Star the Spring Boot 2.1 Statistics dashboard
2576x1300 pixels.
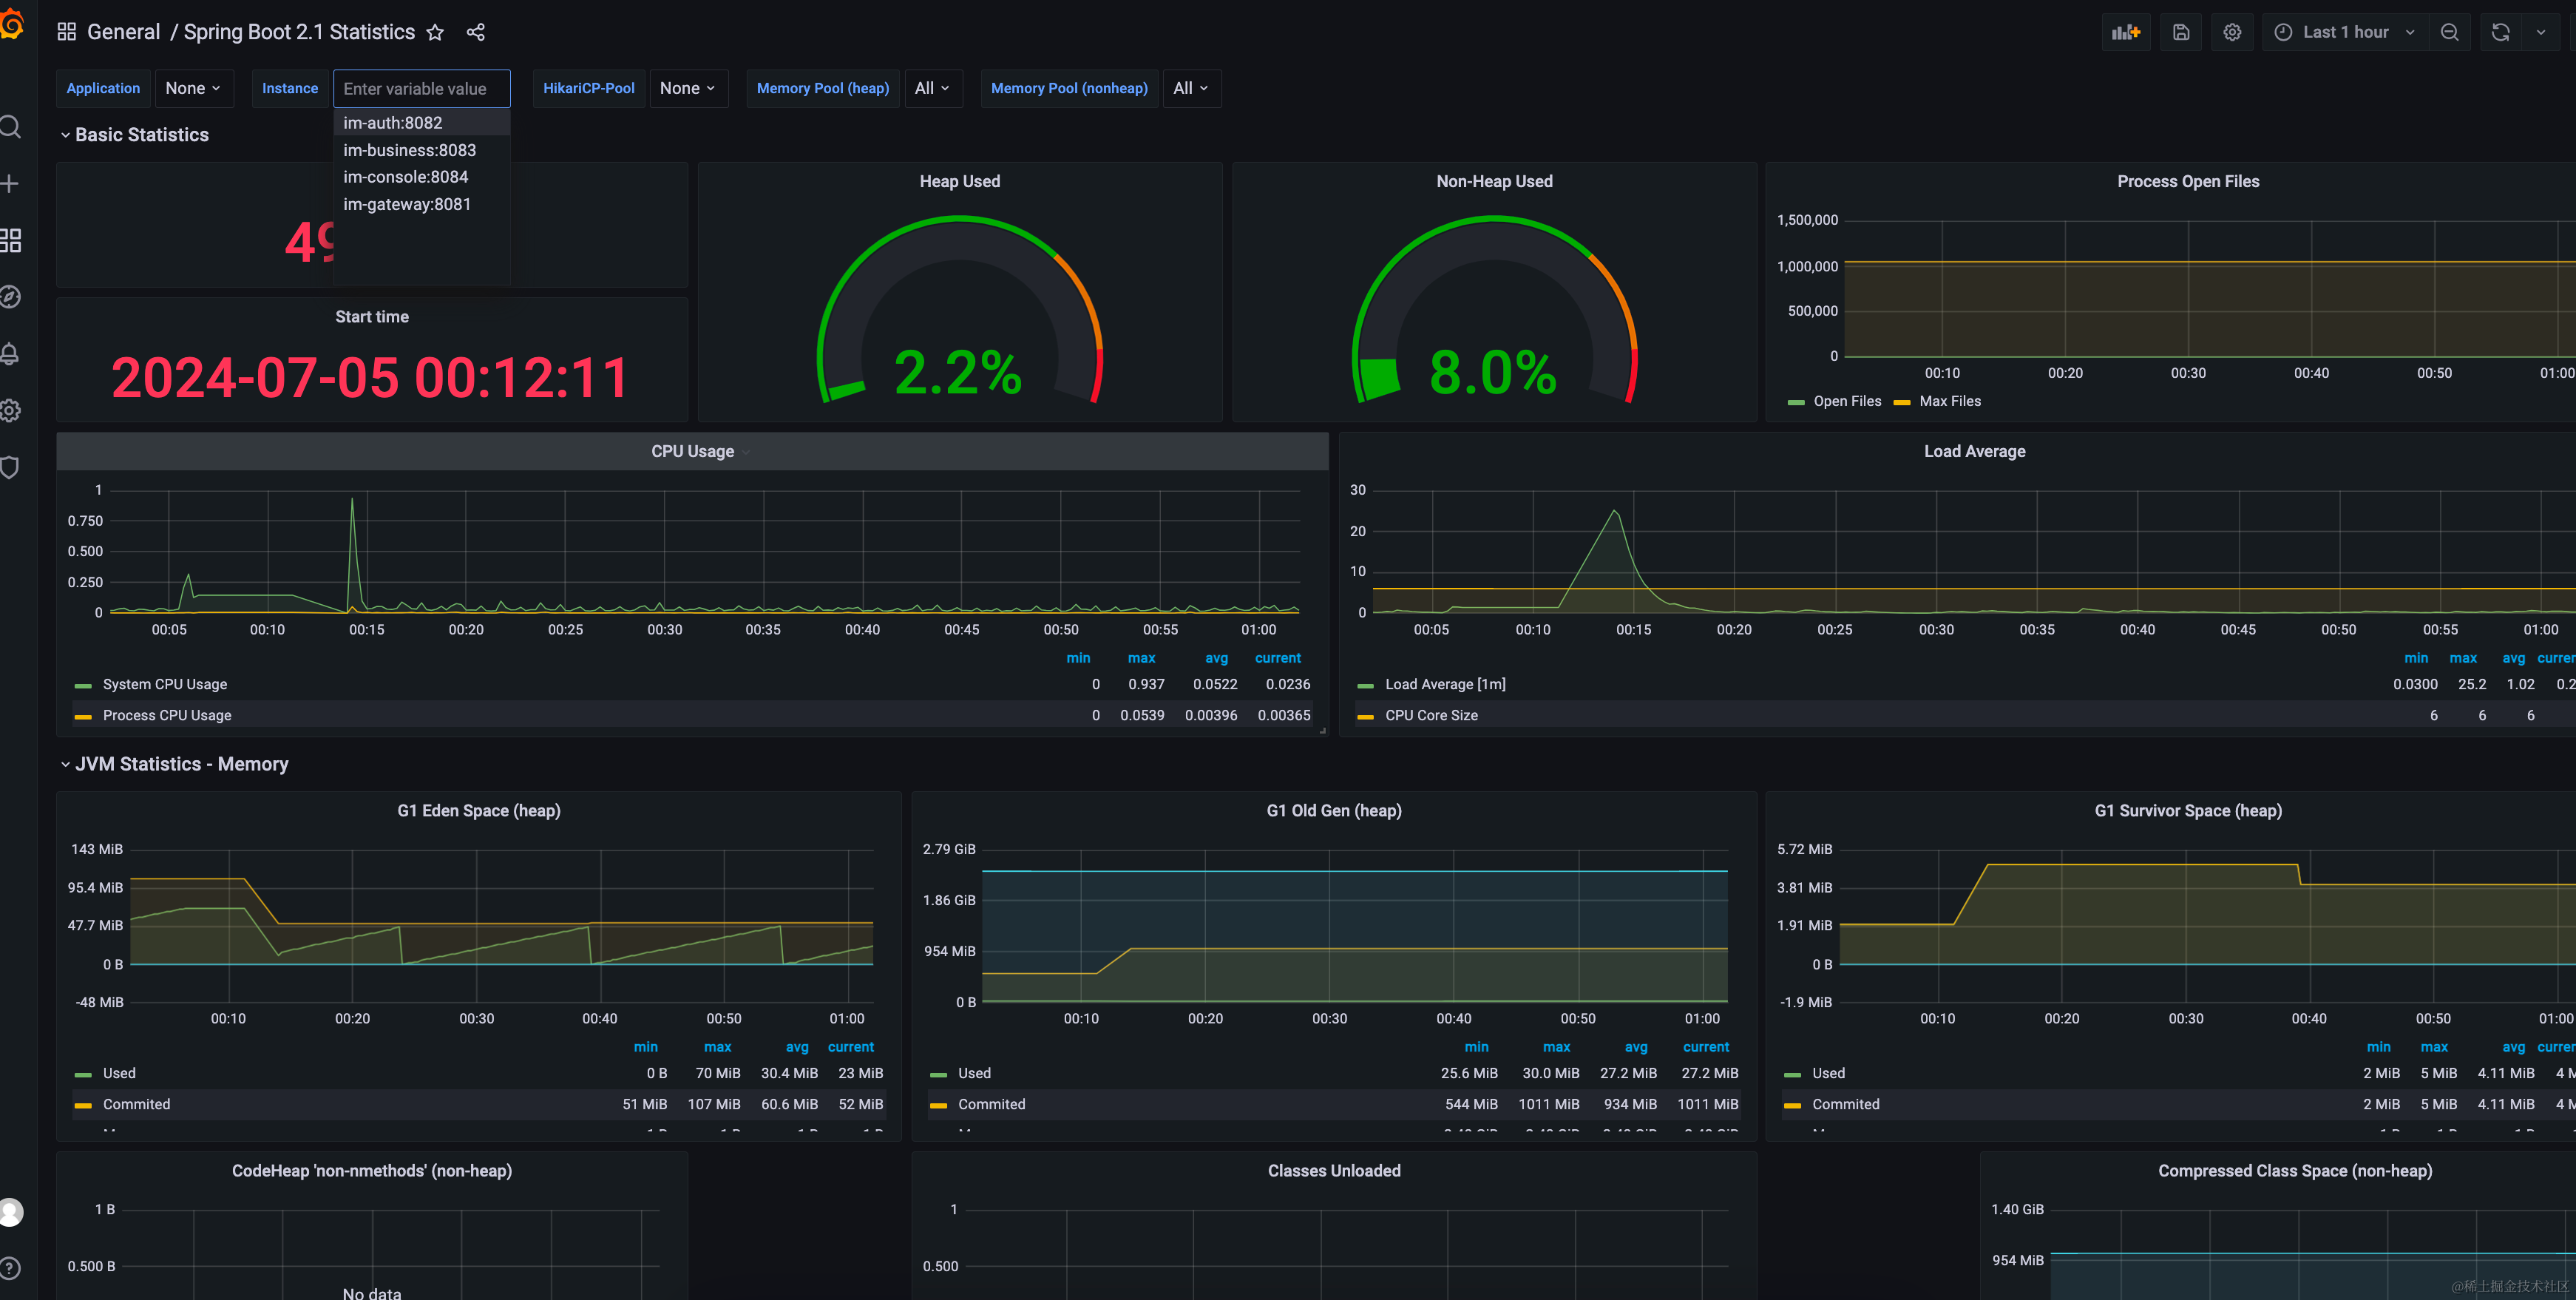click(435, 32)
